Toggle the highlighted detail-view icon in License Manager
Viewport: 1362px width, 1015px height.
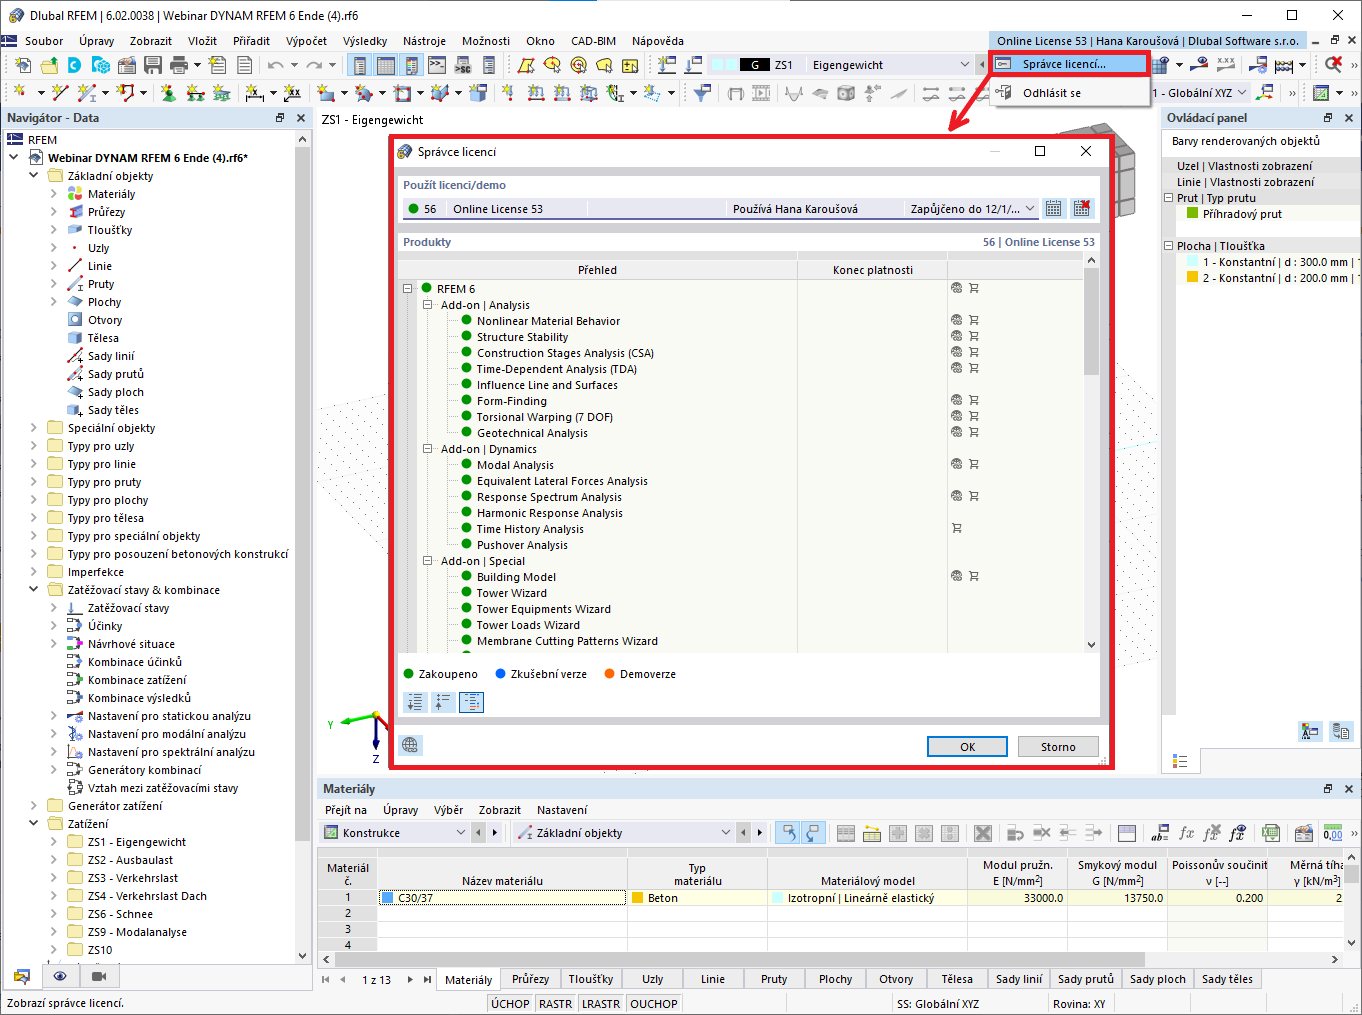(471, 703)
